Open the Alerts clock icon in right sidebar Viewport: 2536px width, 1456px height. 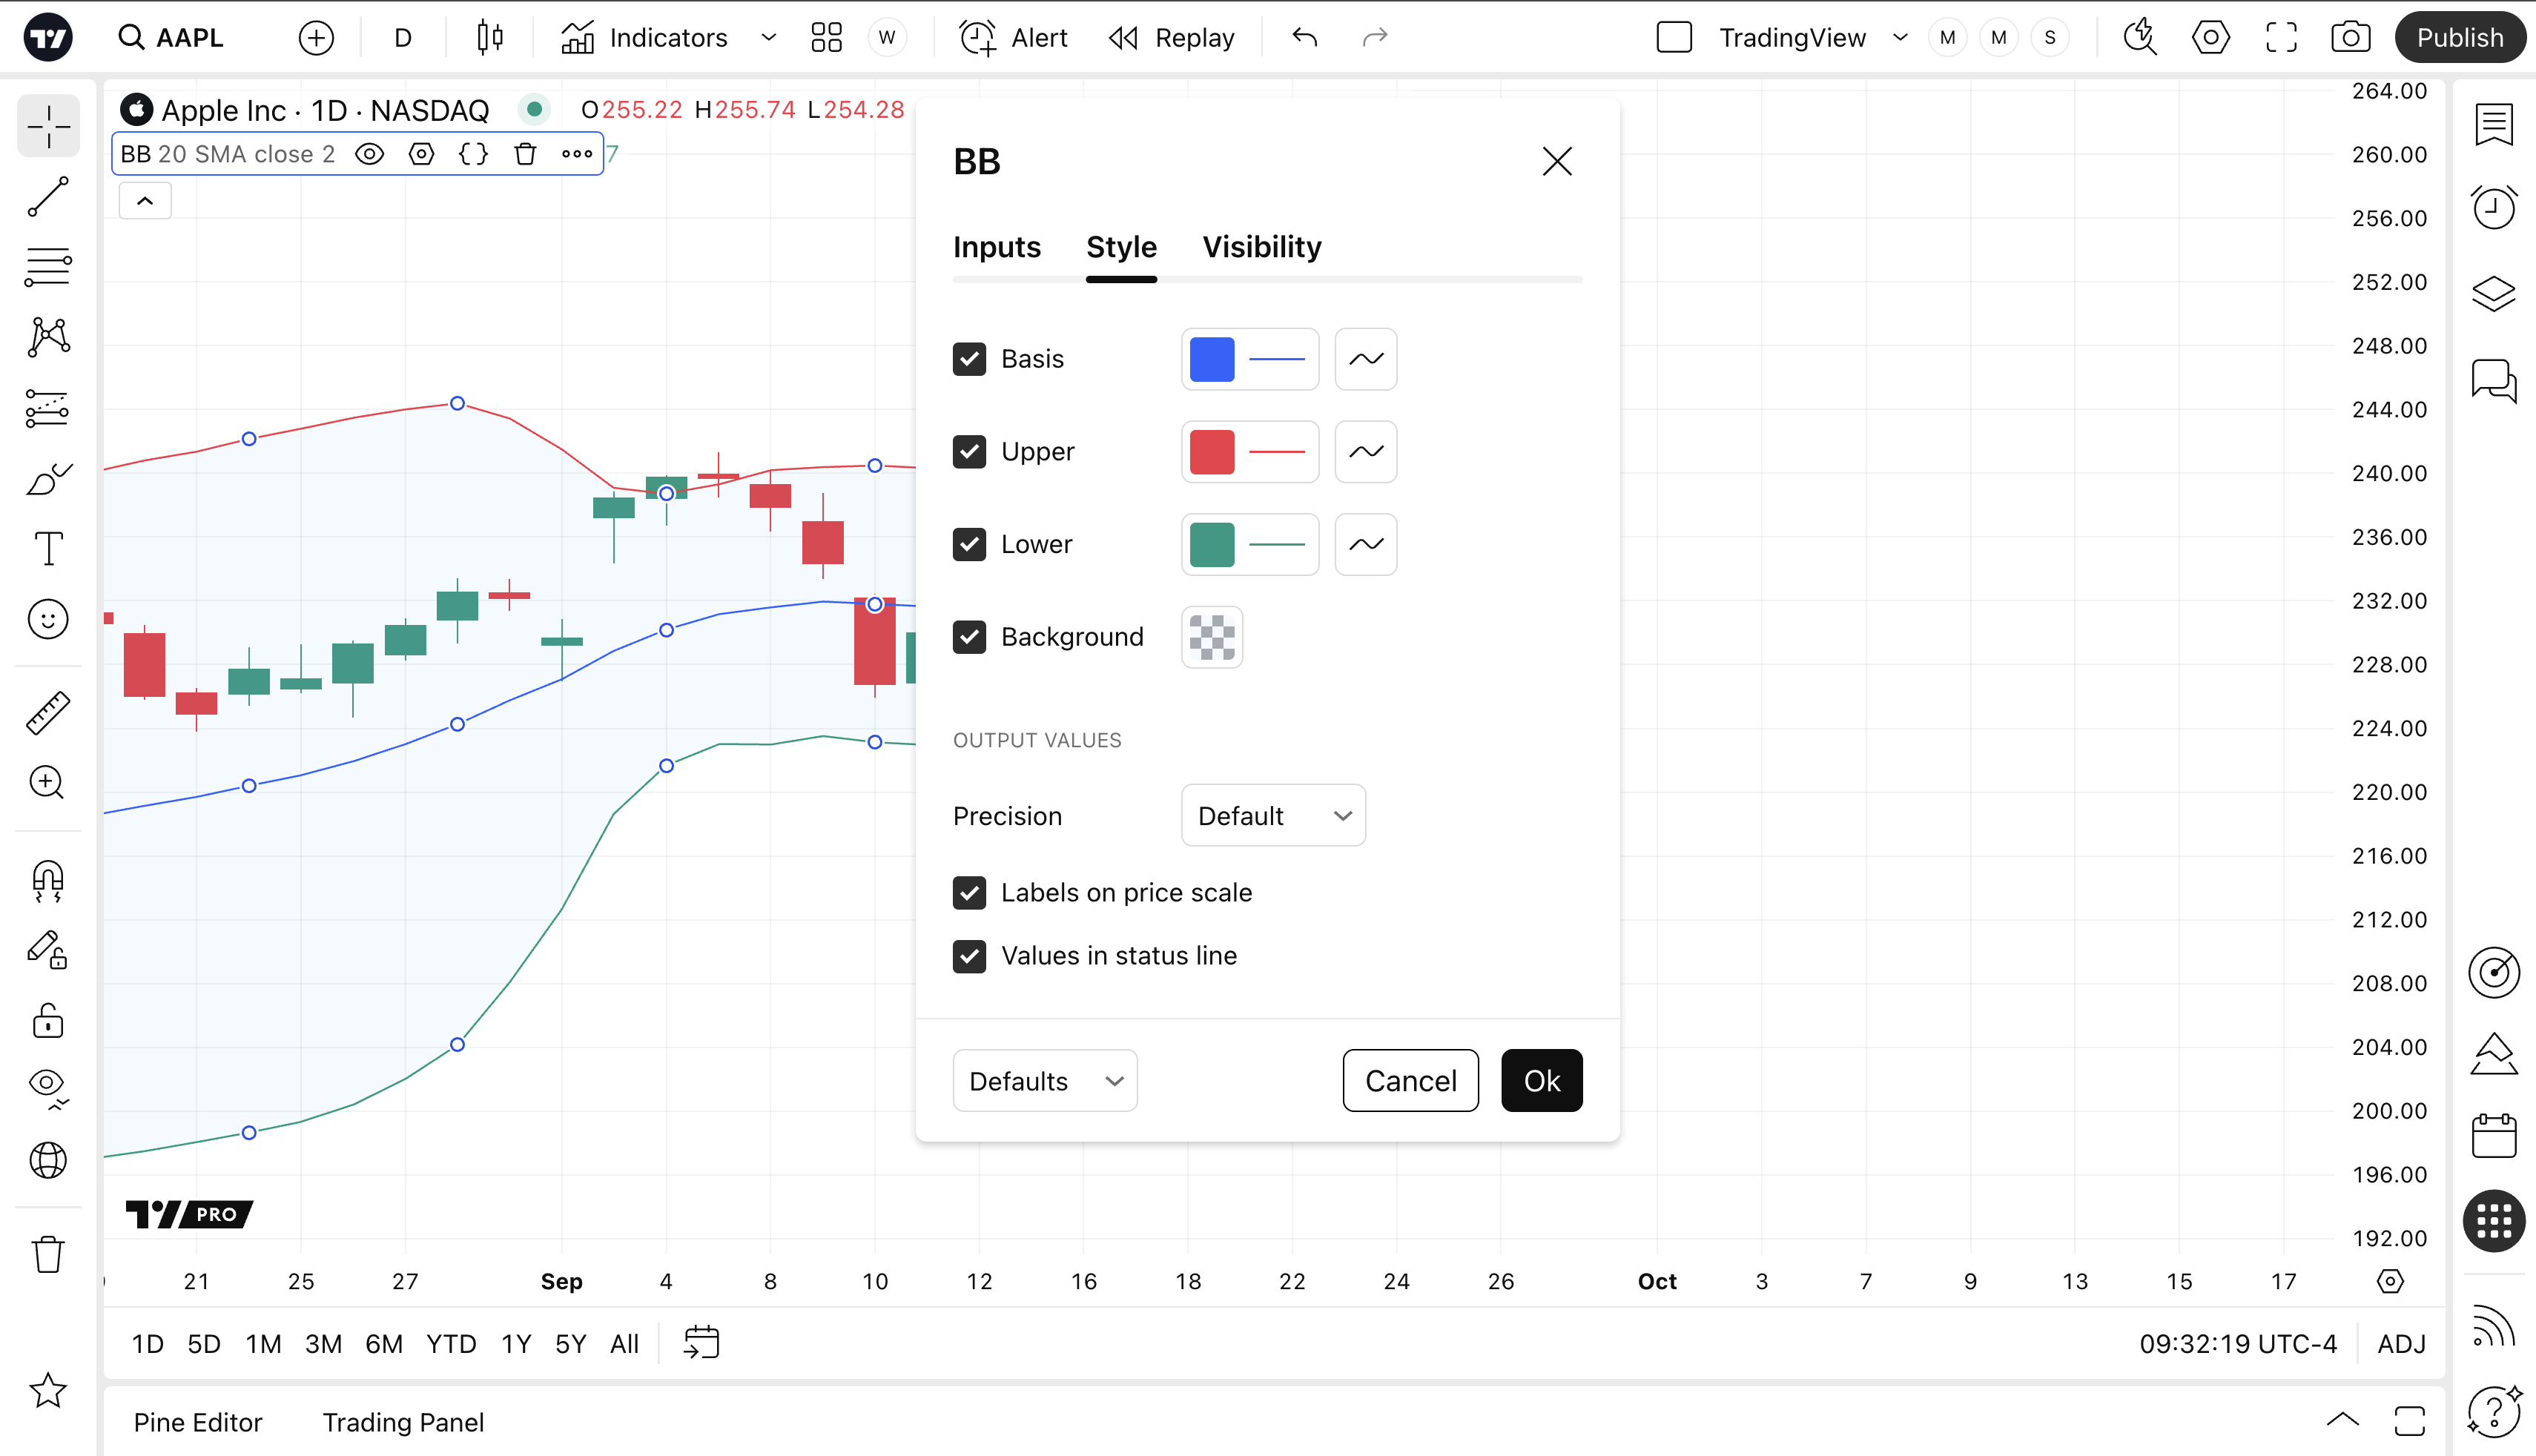coord(2493,208)
